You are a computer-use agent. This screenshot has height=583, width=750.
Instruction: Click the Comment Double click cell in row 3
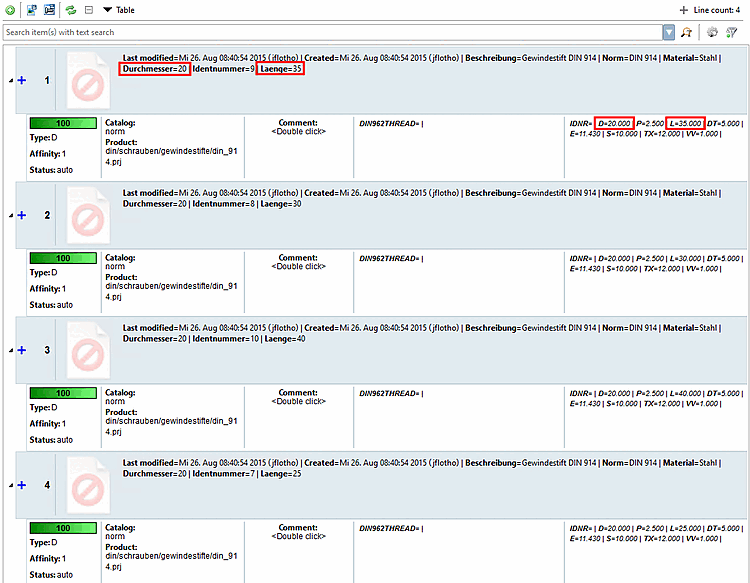(x=298, y=397)
